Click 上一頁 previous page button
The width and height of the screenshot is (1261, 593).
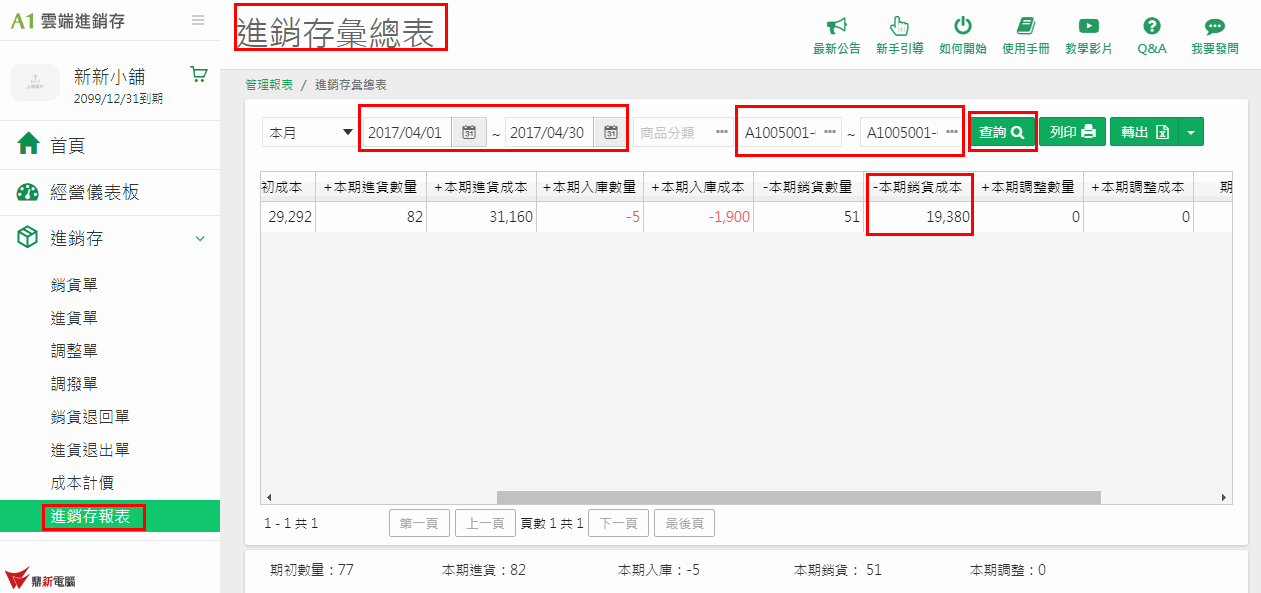point(485,523)
